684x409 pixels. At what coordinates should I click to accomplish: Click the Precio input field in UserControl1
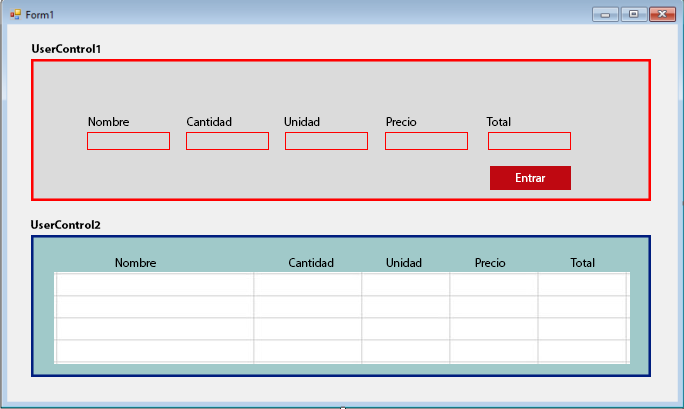coord(426,141)
